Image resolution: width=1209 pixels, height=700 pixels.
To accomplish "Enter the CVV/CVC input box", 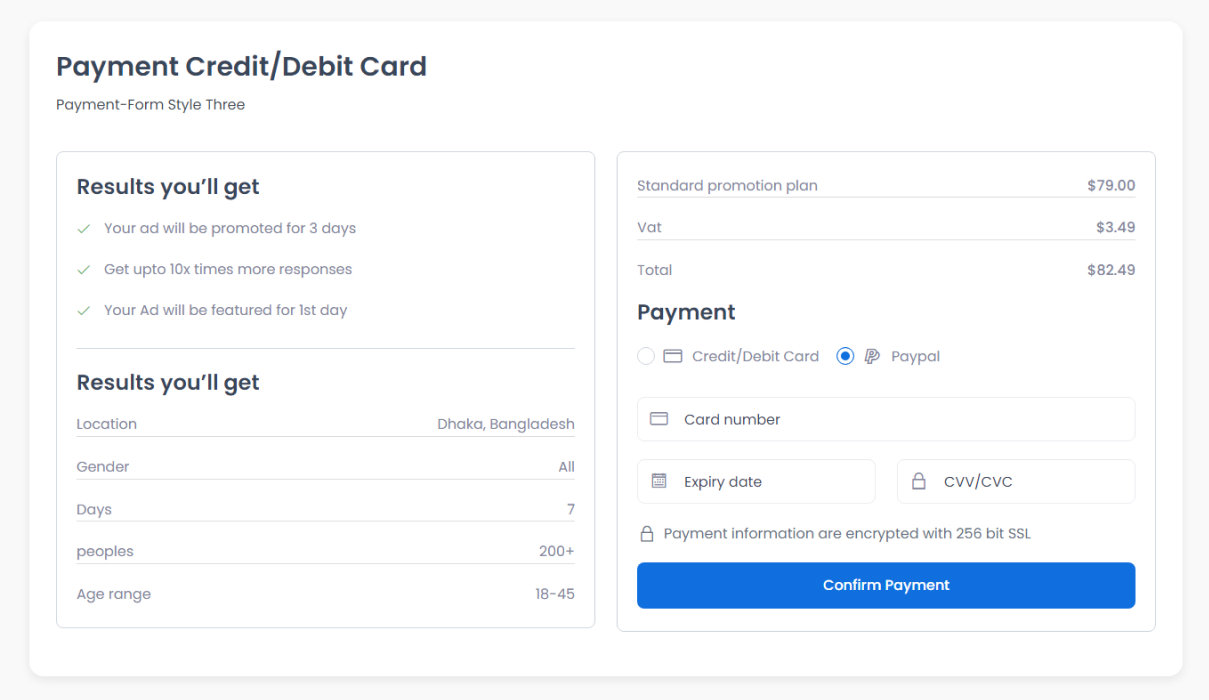I will click(1030, 481).
